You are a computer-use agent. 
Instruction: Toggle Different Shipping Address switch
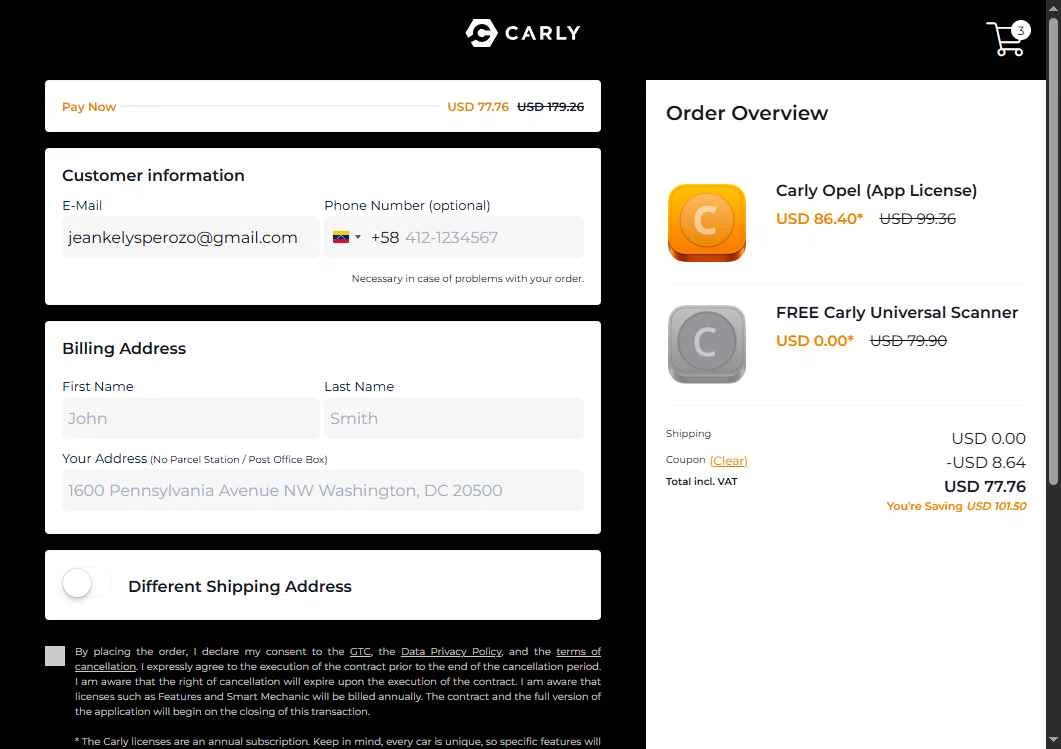click(86, 583)
